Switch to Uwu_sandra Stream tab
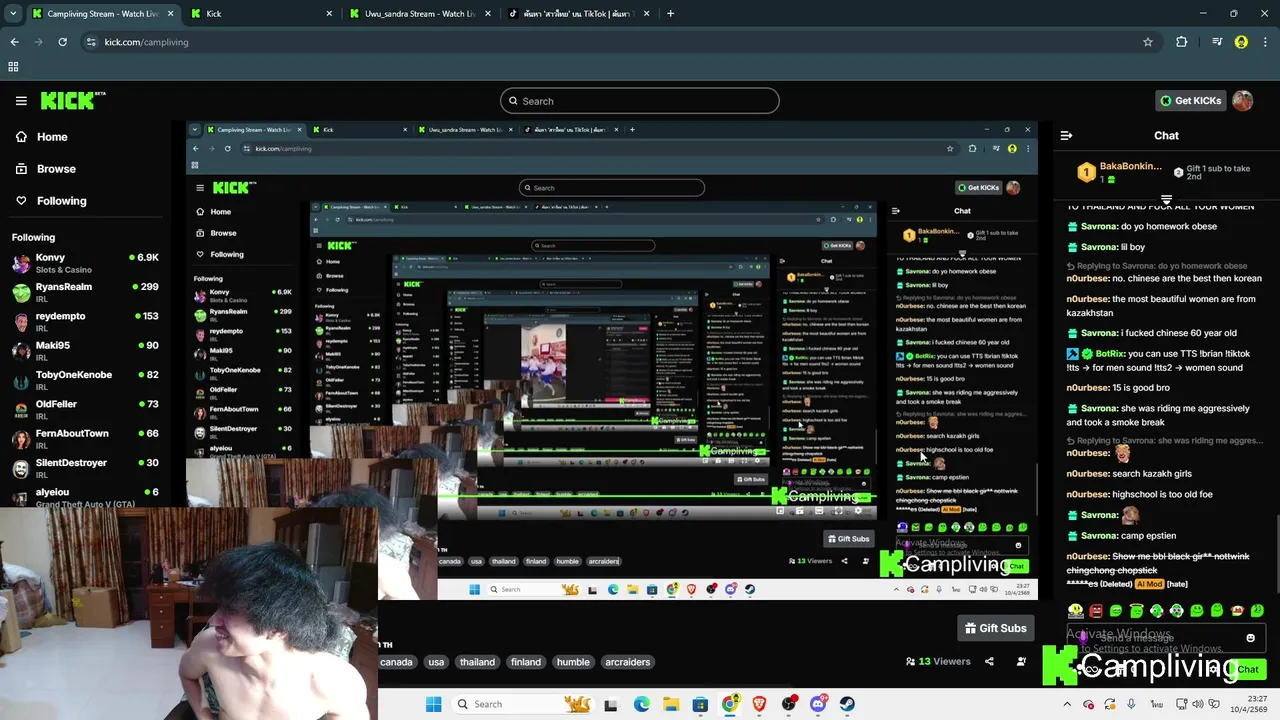 click(x=420, y=14)
